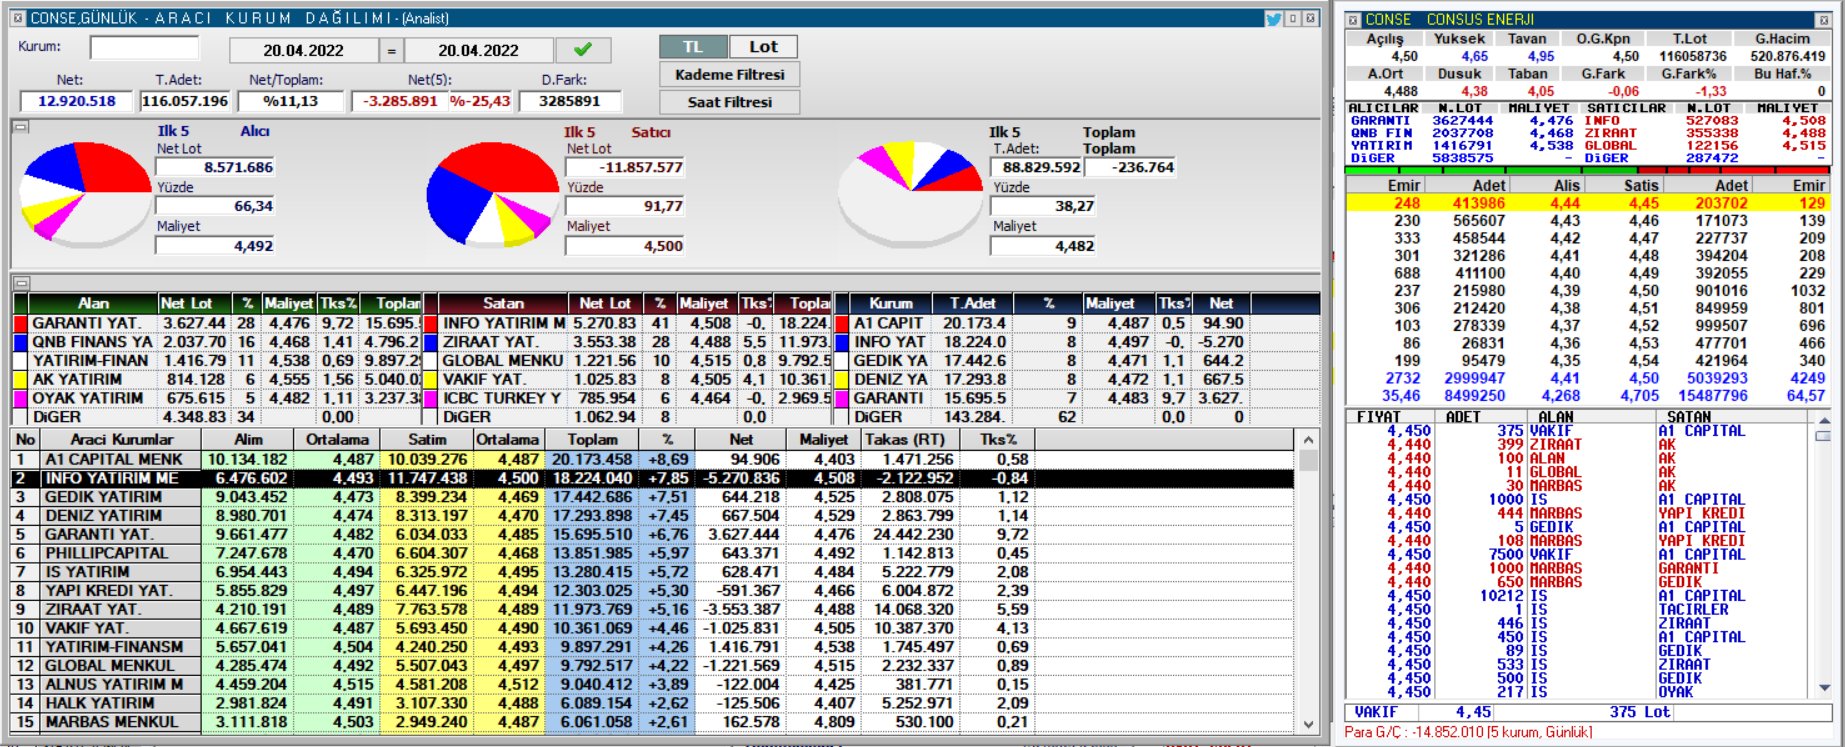Select the A1 CAPITAL MENK row
The image size is (1845, 747).
click(x=653, y=459)
